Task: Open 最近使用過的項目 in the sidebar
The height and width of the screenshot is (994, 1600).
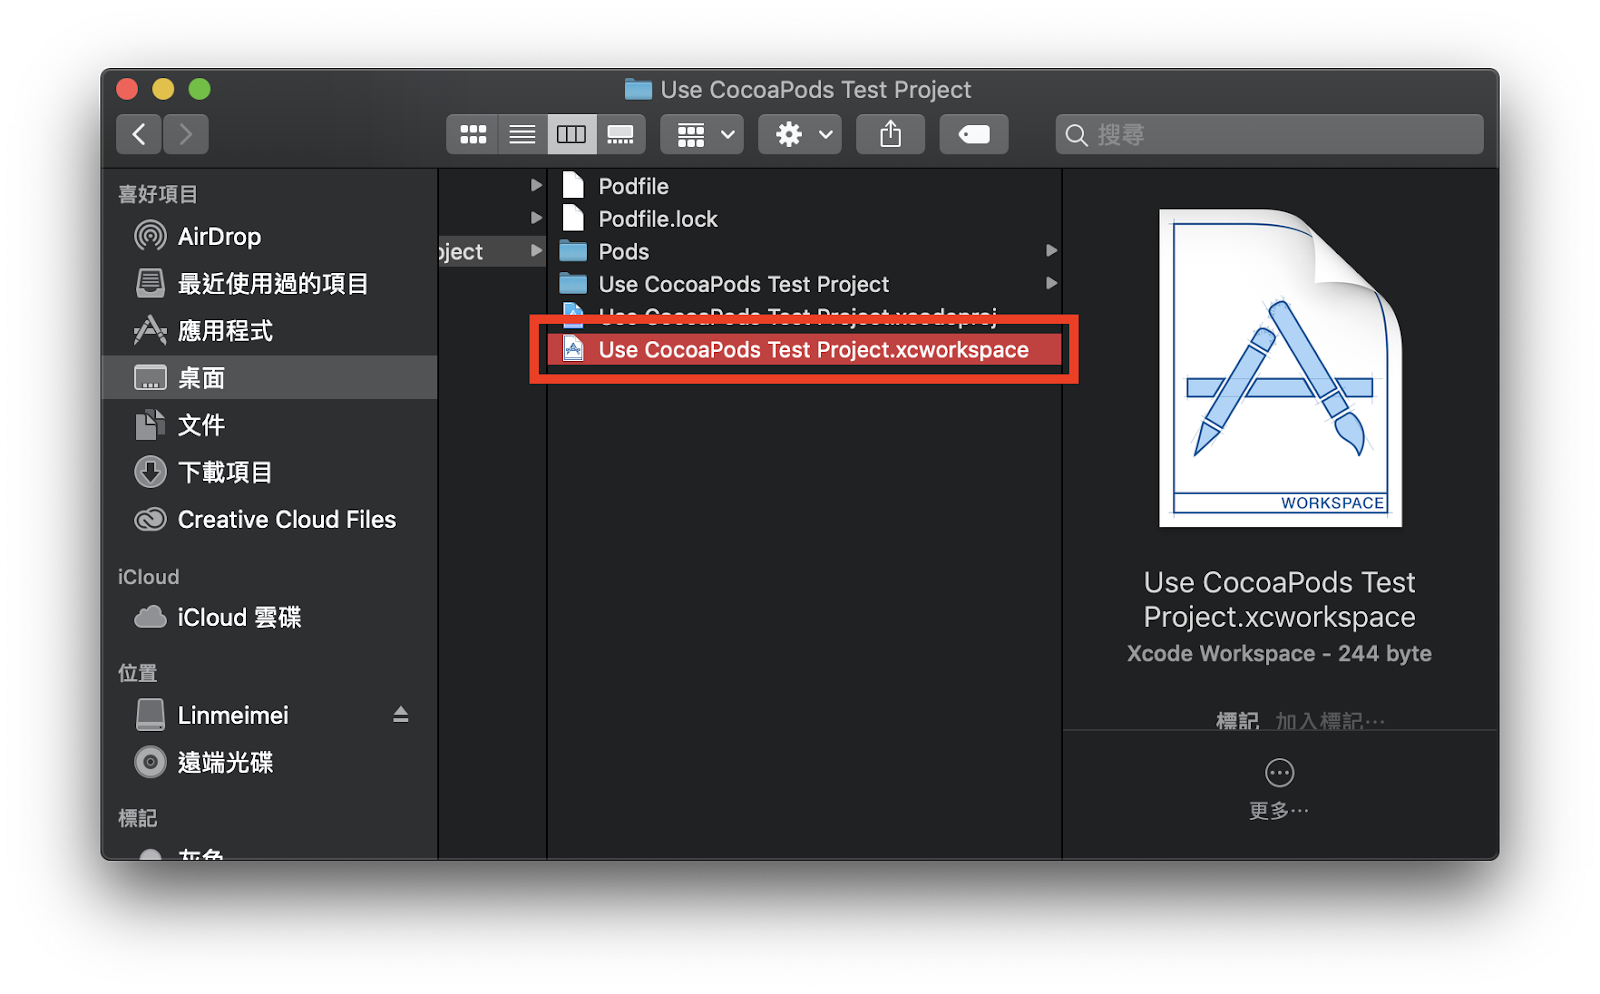Action: click(268, 283)
